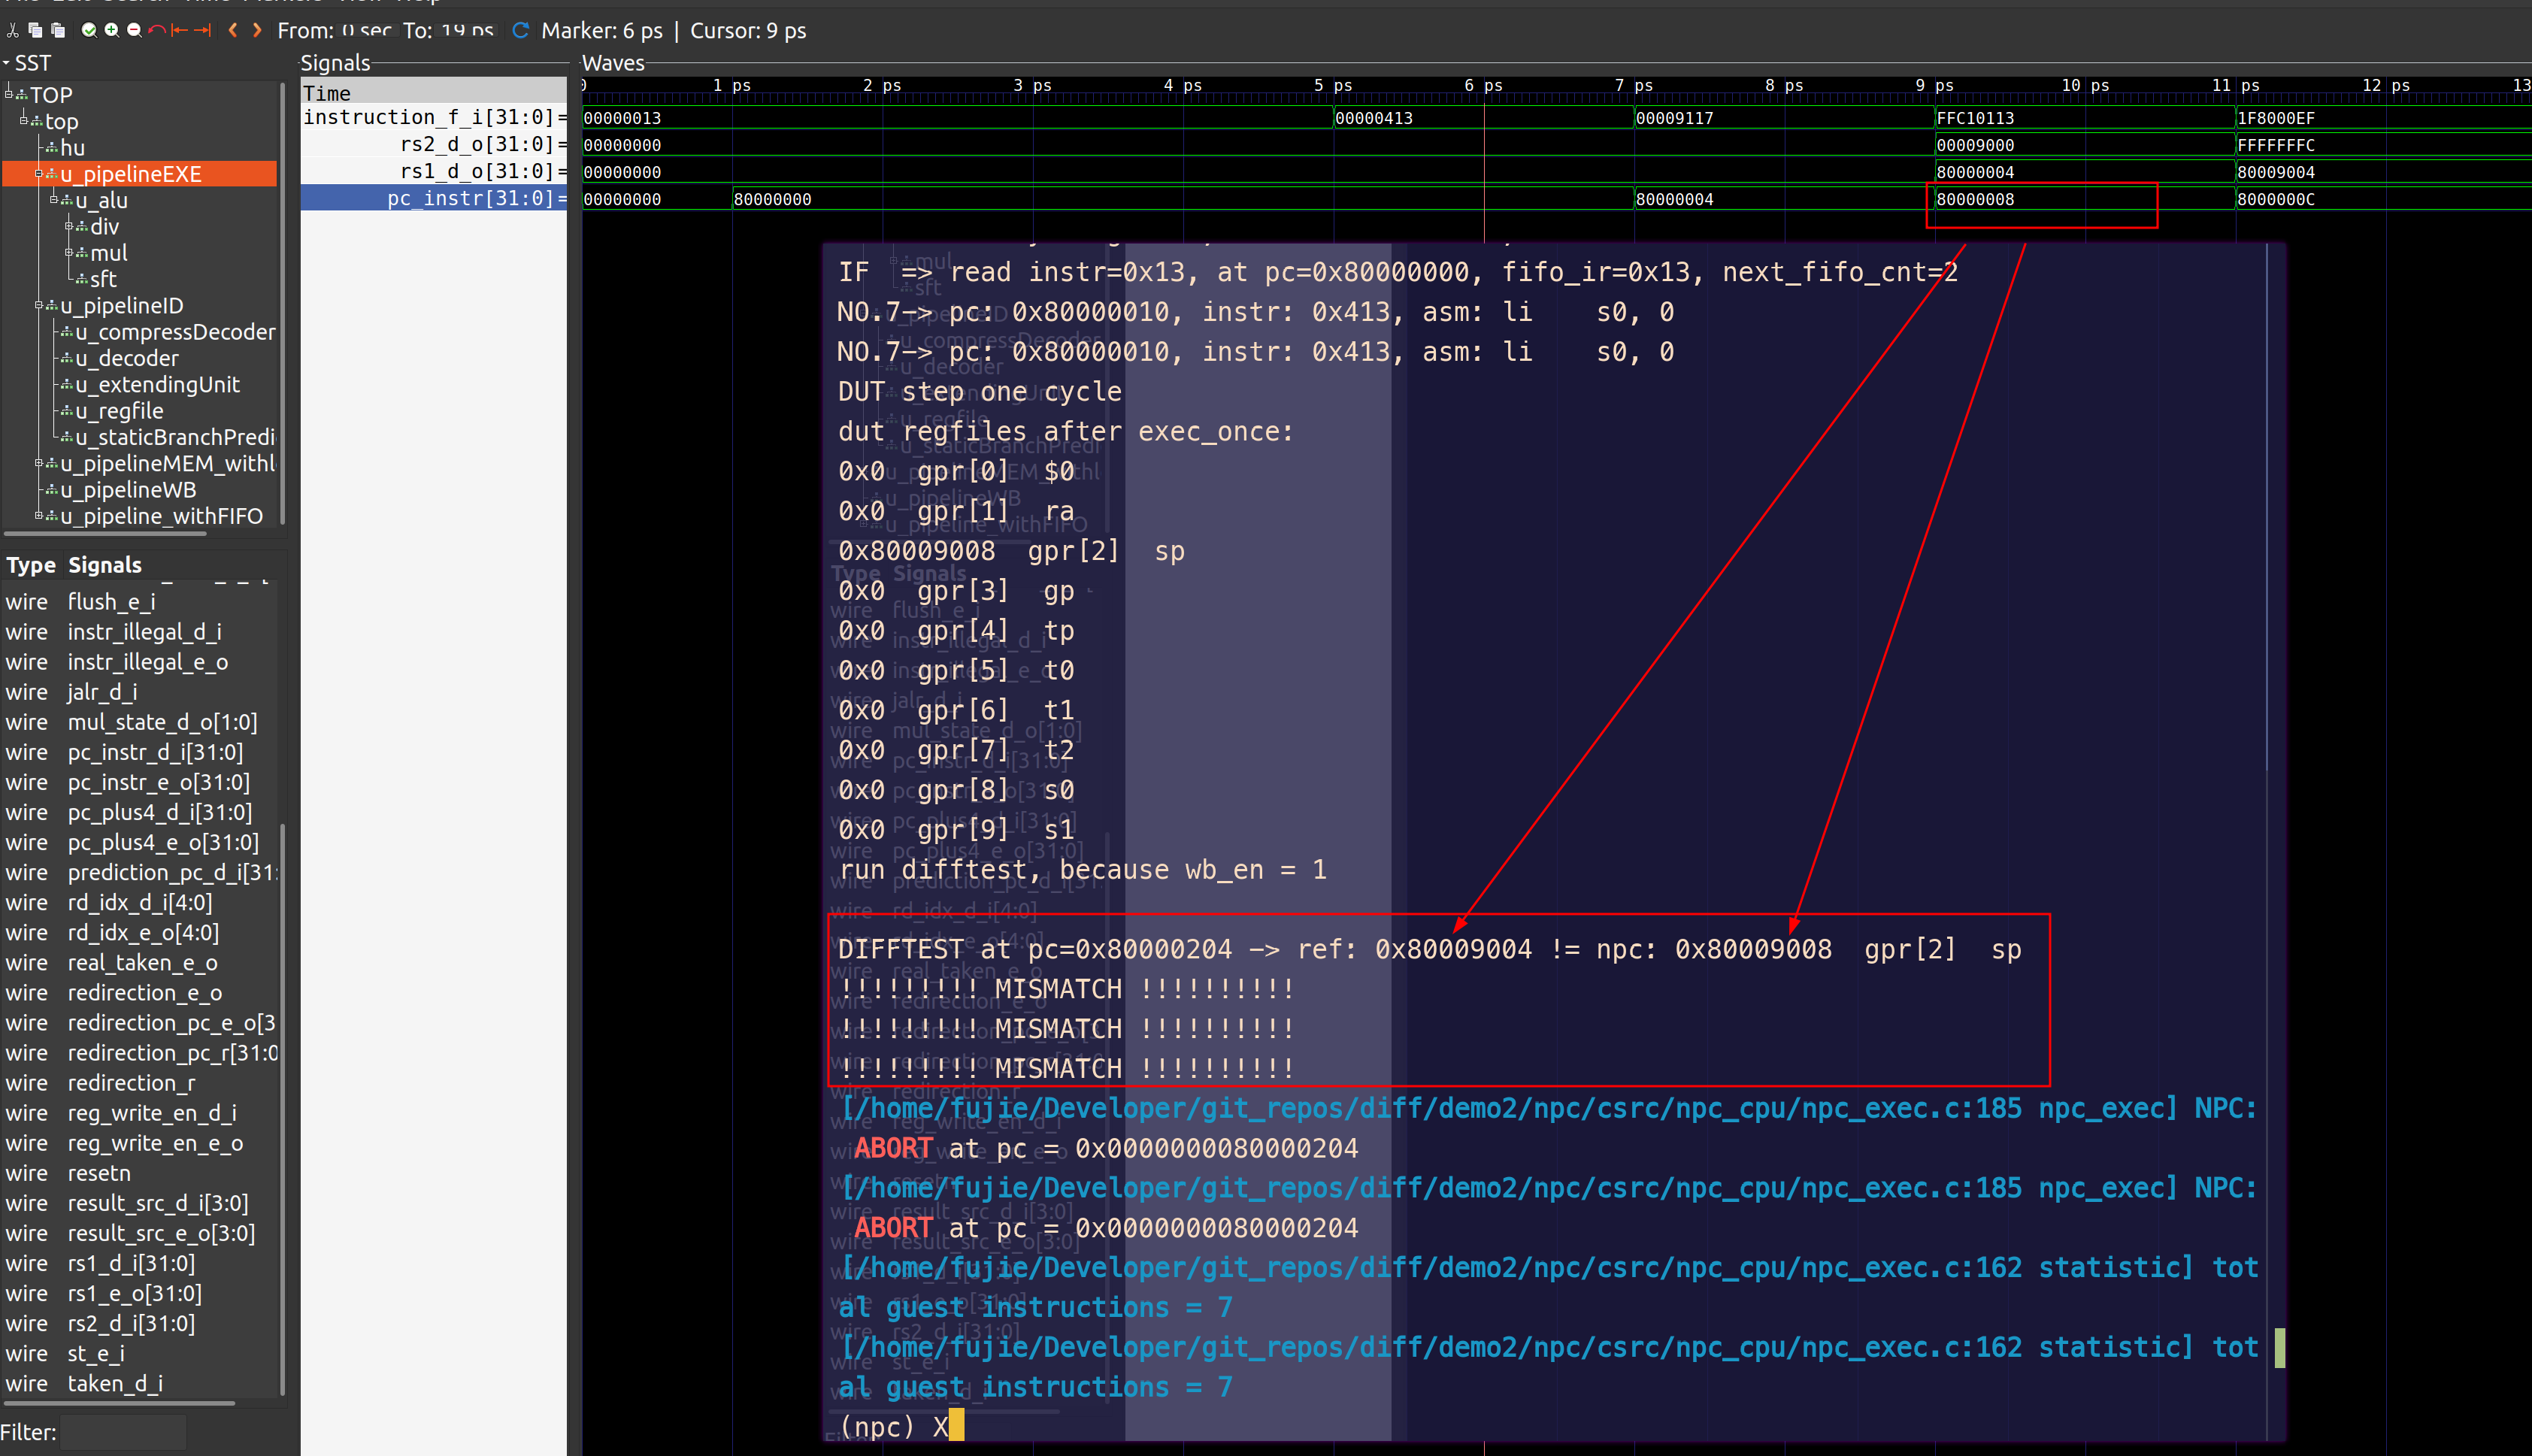
Task: Click the Paste toolbar icon
Action: (x=58, y=30)
